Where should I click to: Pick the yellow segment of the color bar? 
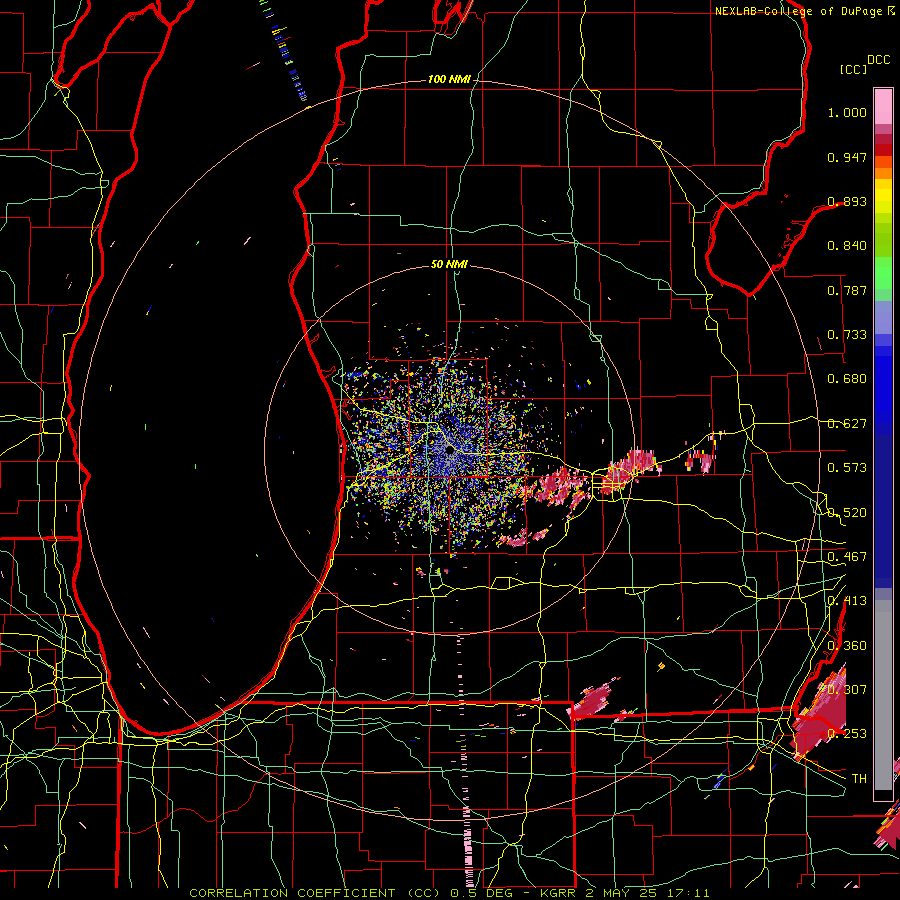(x=883, y=197)
